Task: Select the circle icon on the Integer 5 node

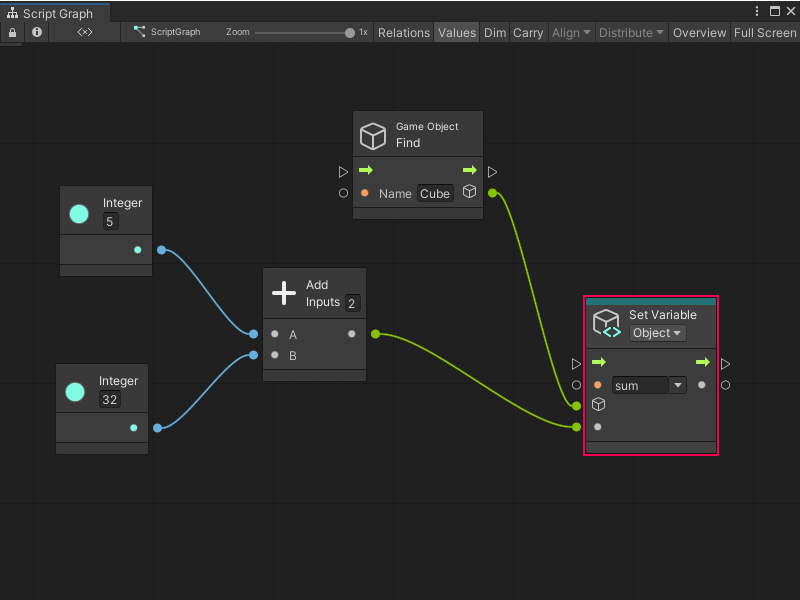Action: click(79, 213)
